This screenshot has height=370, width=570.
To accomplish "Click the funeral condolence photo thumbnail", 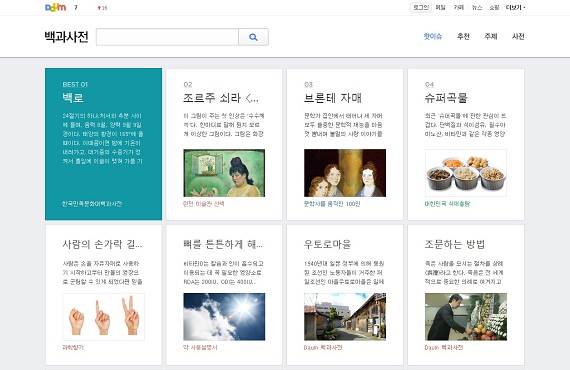I will click(466, 317).
